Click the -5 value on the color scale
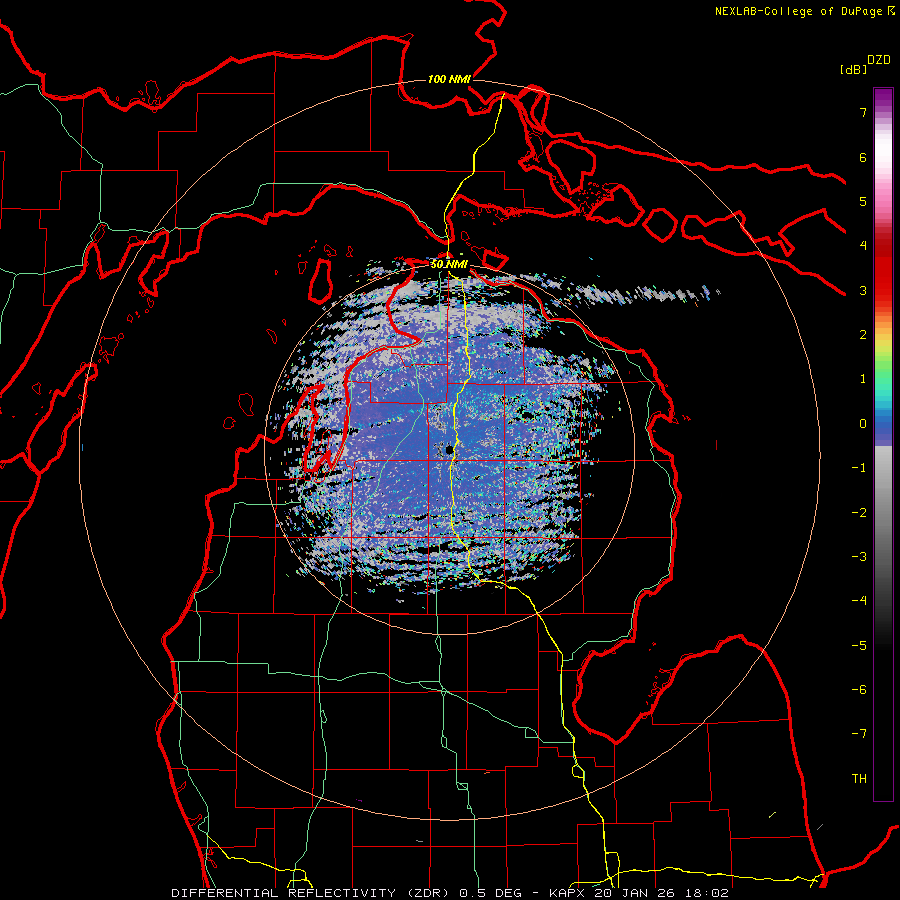 [x=859, y=646]
